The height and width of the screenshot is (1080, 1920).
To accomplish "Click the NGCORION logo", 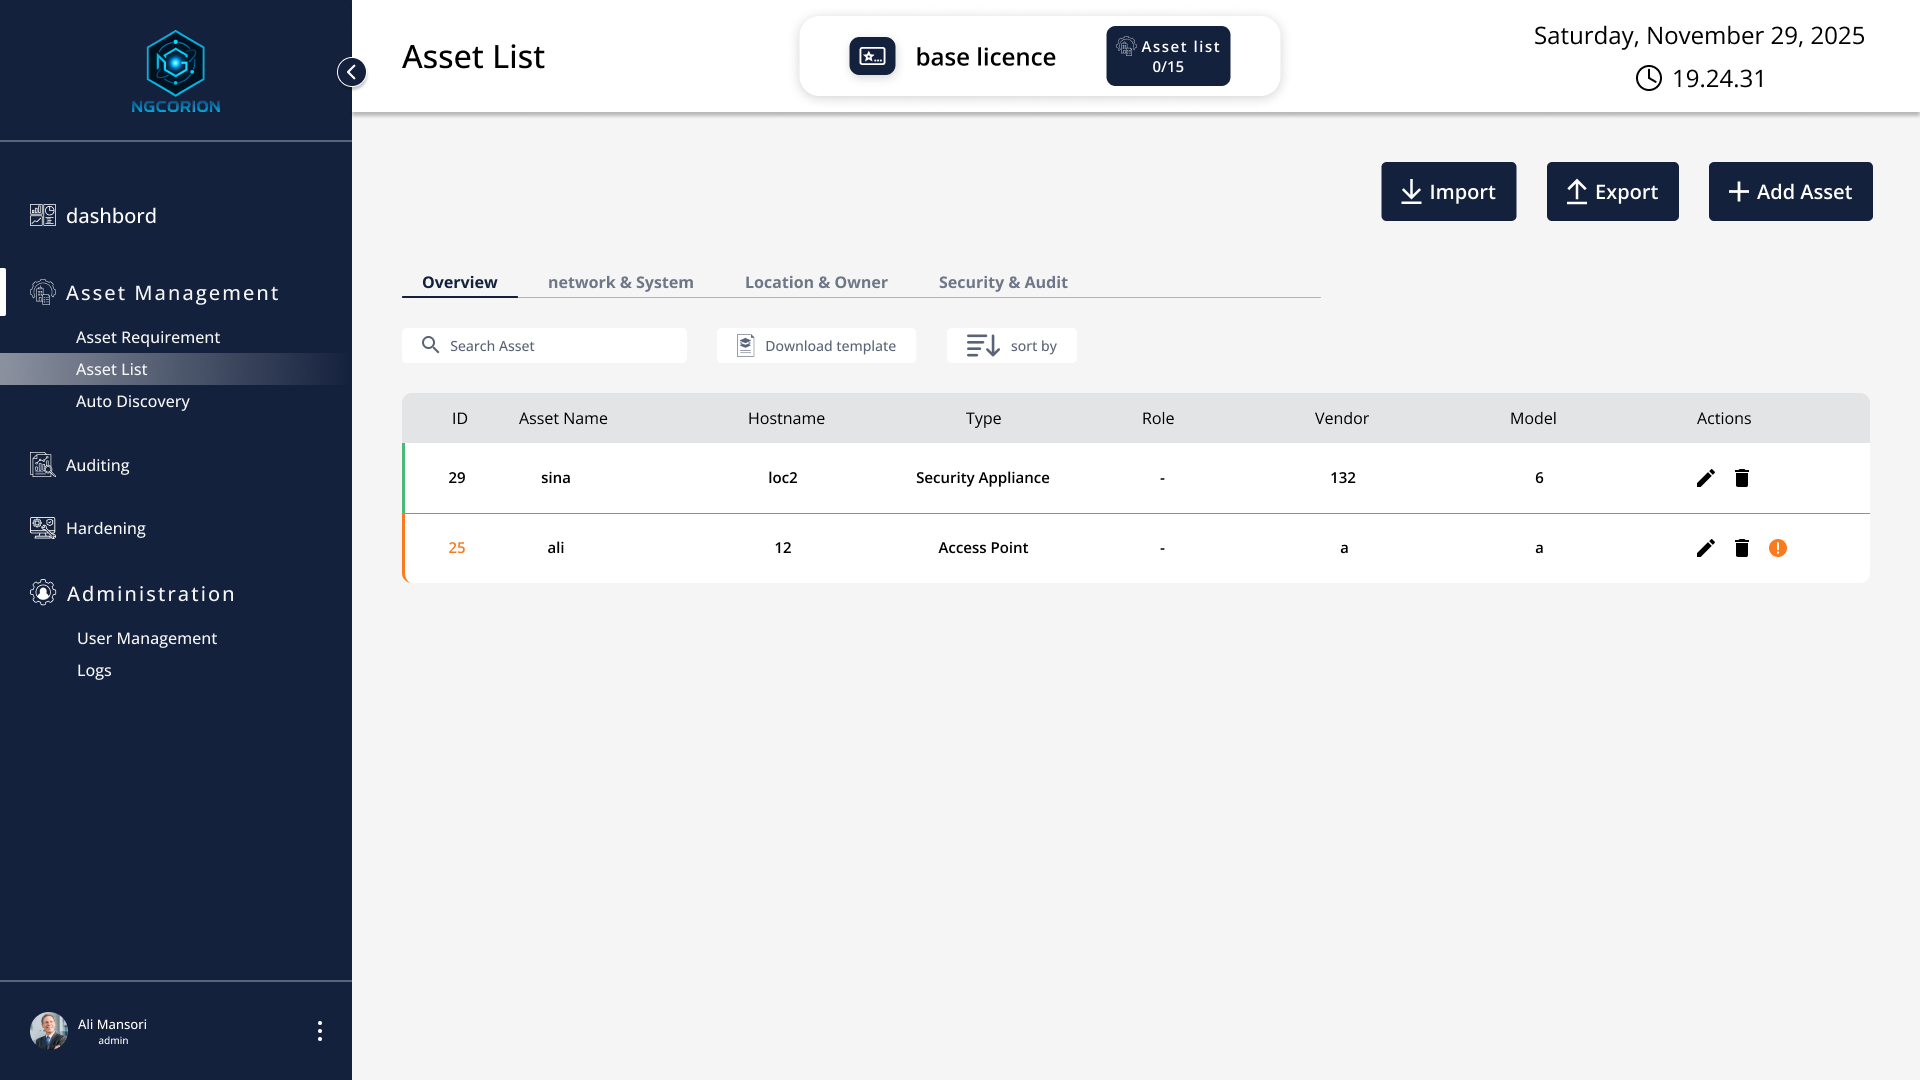I will coord(176,72).
